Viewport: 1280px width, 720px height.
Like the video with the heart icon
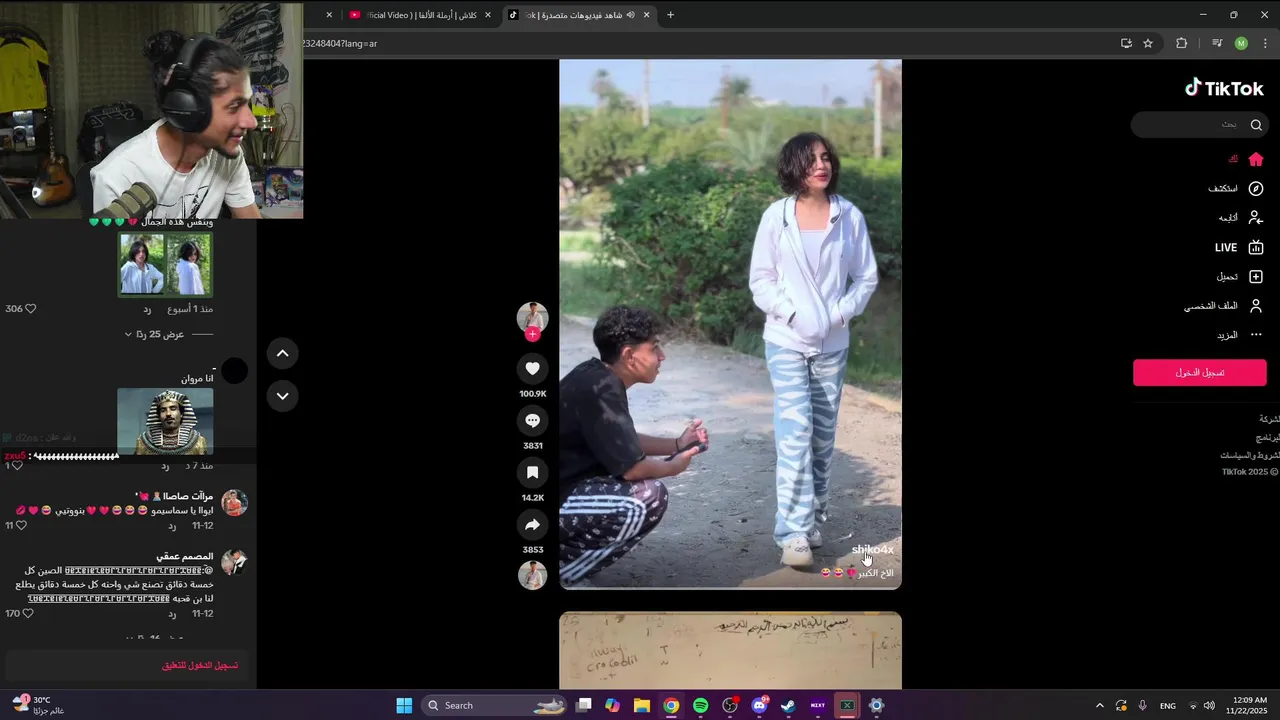tap(532, 368)
